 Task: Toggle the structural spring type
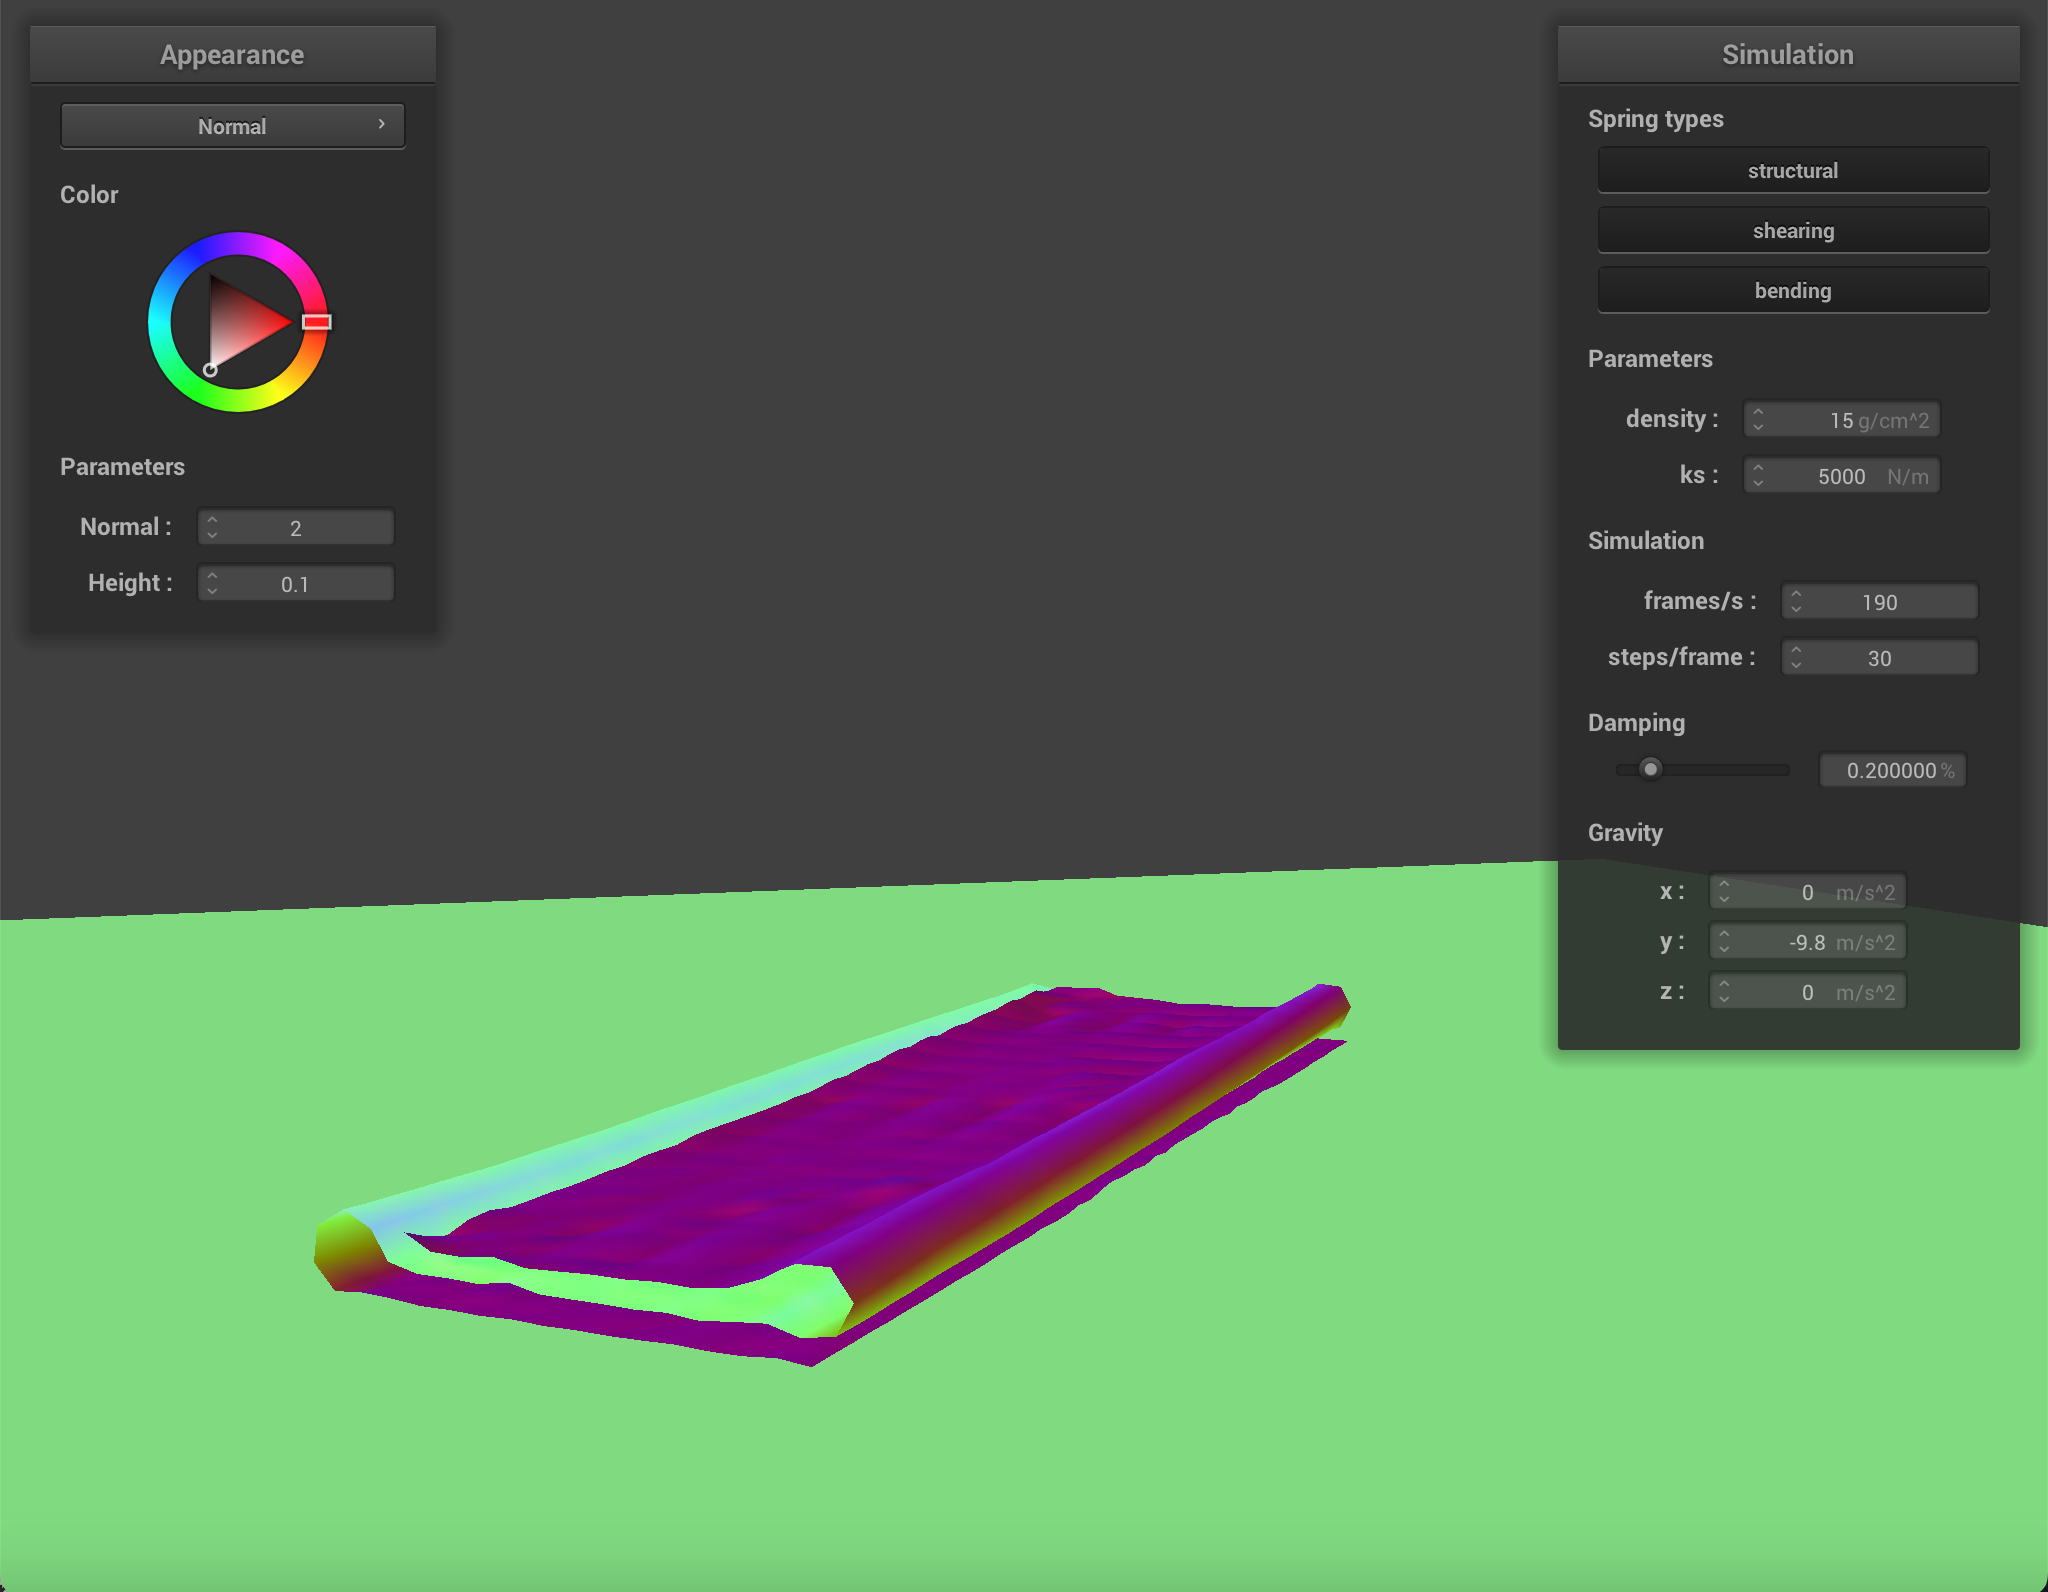[x=1793, y=170]
